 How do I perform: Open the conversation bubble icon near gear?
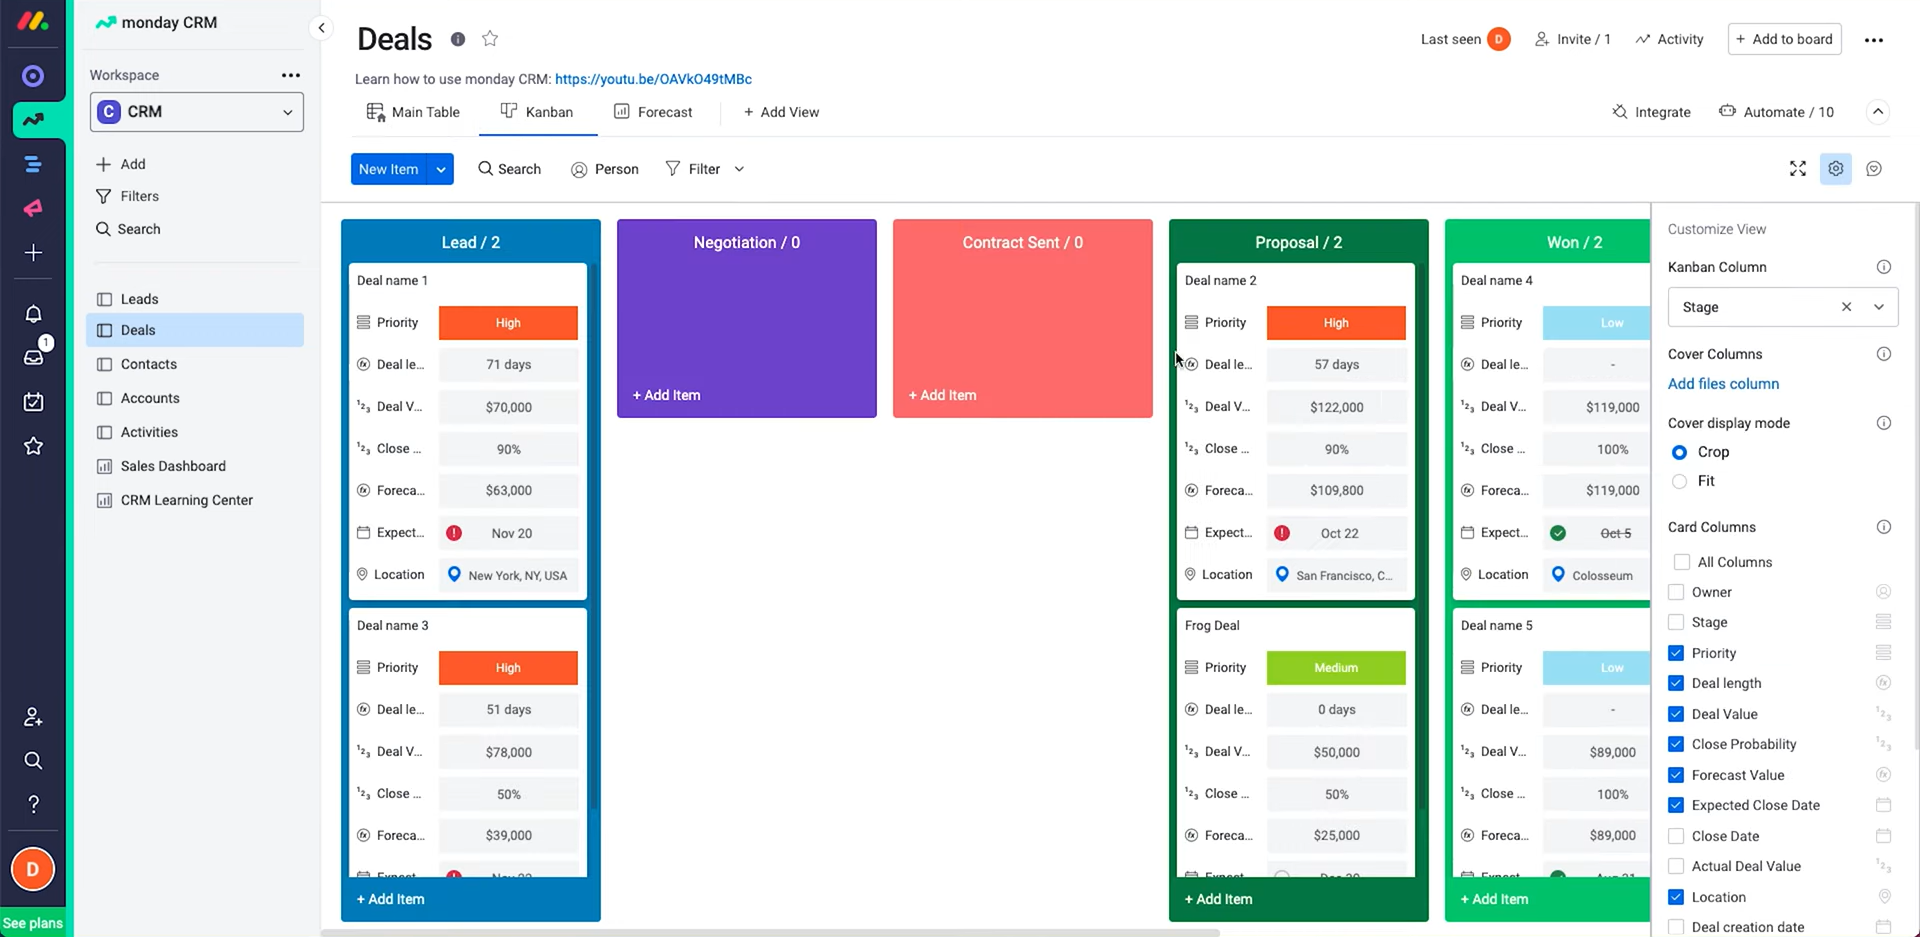[x=1874, y=169]
